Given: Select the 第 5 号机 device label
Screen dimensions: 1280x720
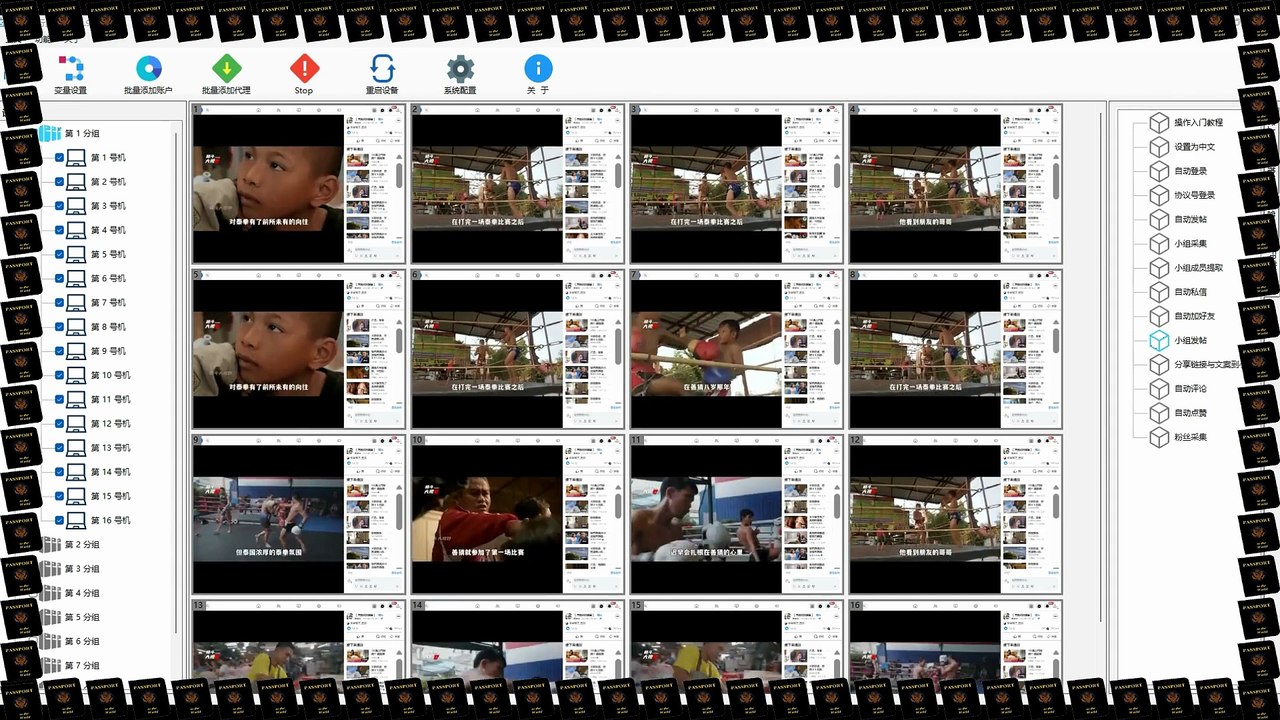Looking at the screenshot, I should tap(108, 254).
